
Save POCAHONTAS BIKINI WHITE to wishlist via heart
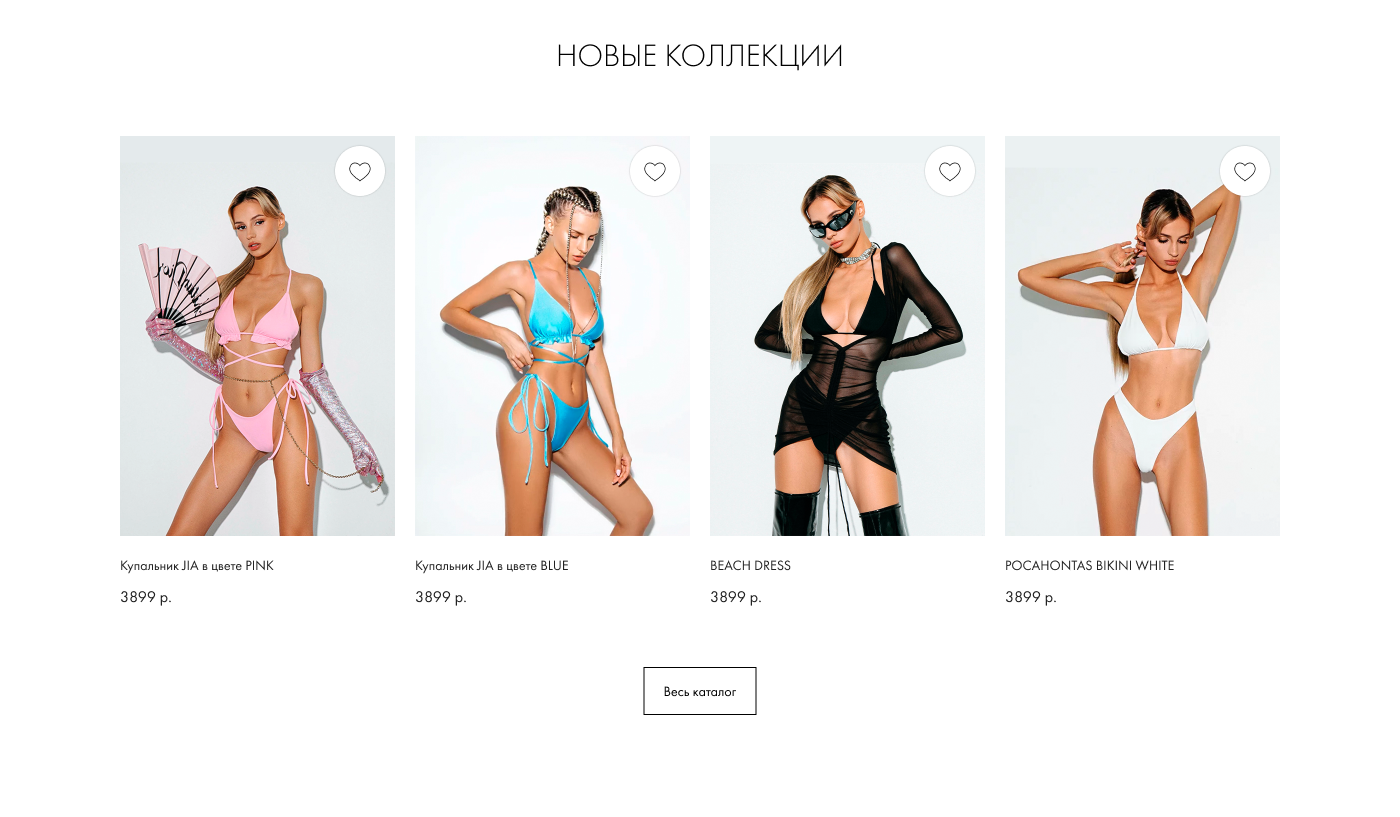point(1245,171)
